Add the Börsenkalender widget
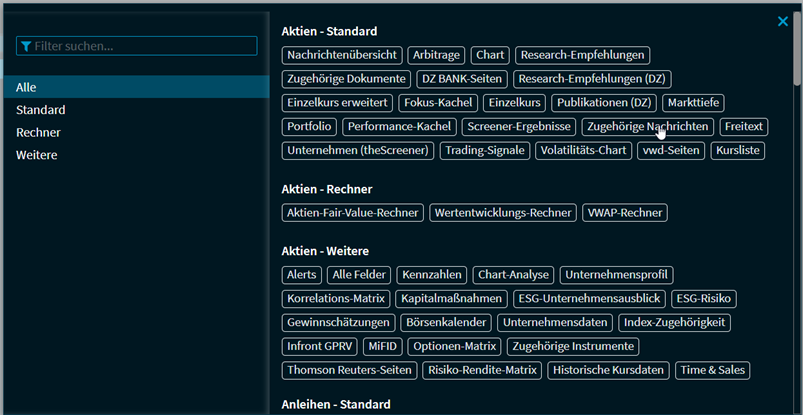The height and width of the screenshot is (415, 803). click(x=445, y=322)
